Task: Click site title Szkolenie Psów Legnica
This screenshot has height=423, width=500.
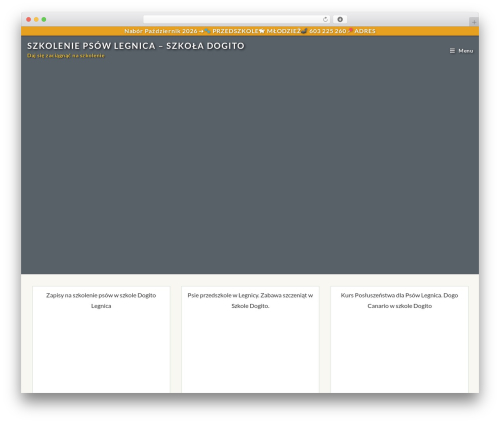Action: pyautogui.click(x=136, y=46)
